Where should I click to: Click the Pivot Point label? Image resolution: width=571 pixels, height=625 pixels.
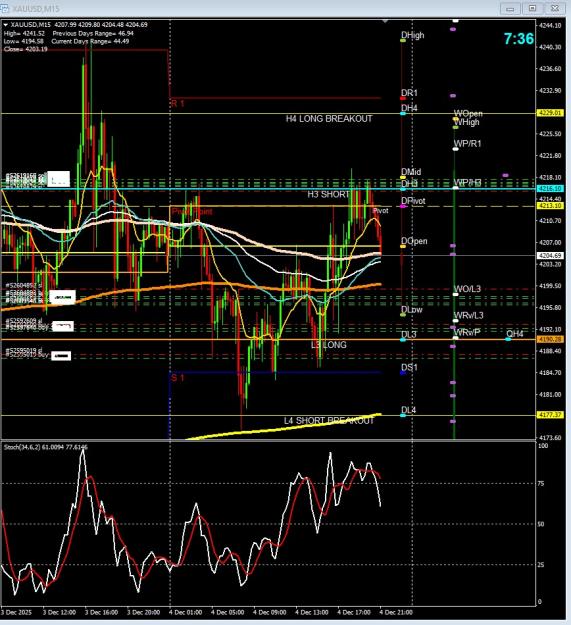pyautogui.click(x=192, y=211)
